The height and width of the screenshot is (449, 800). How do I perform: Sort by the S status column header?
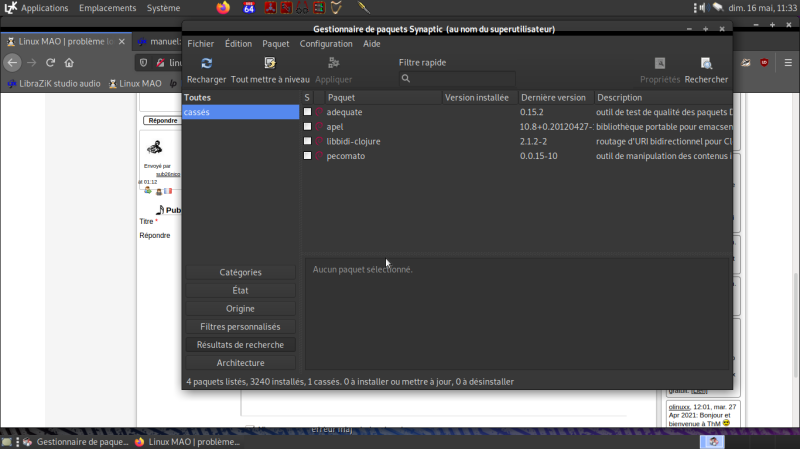point(307,97)
